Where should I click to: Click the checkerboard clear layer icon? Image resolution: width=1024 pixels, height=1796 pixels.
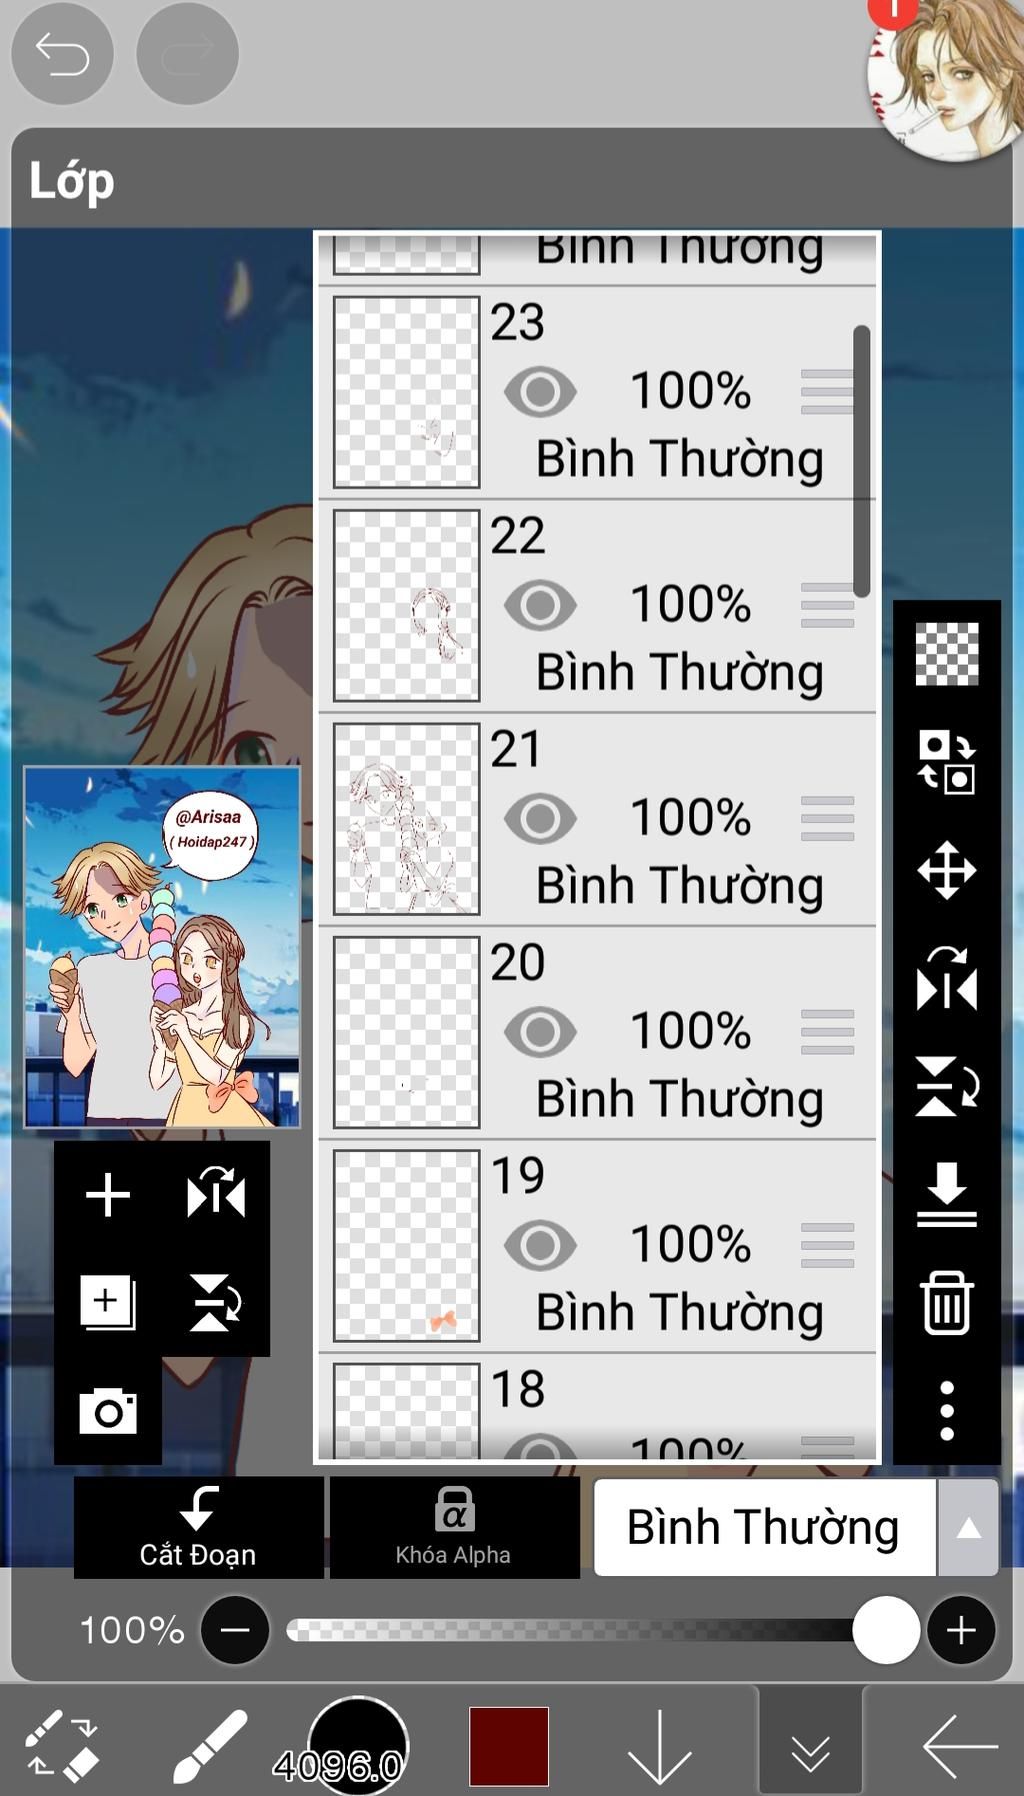(947, 654)
